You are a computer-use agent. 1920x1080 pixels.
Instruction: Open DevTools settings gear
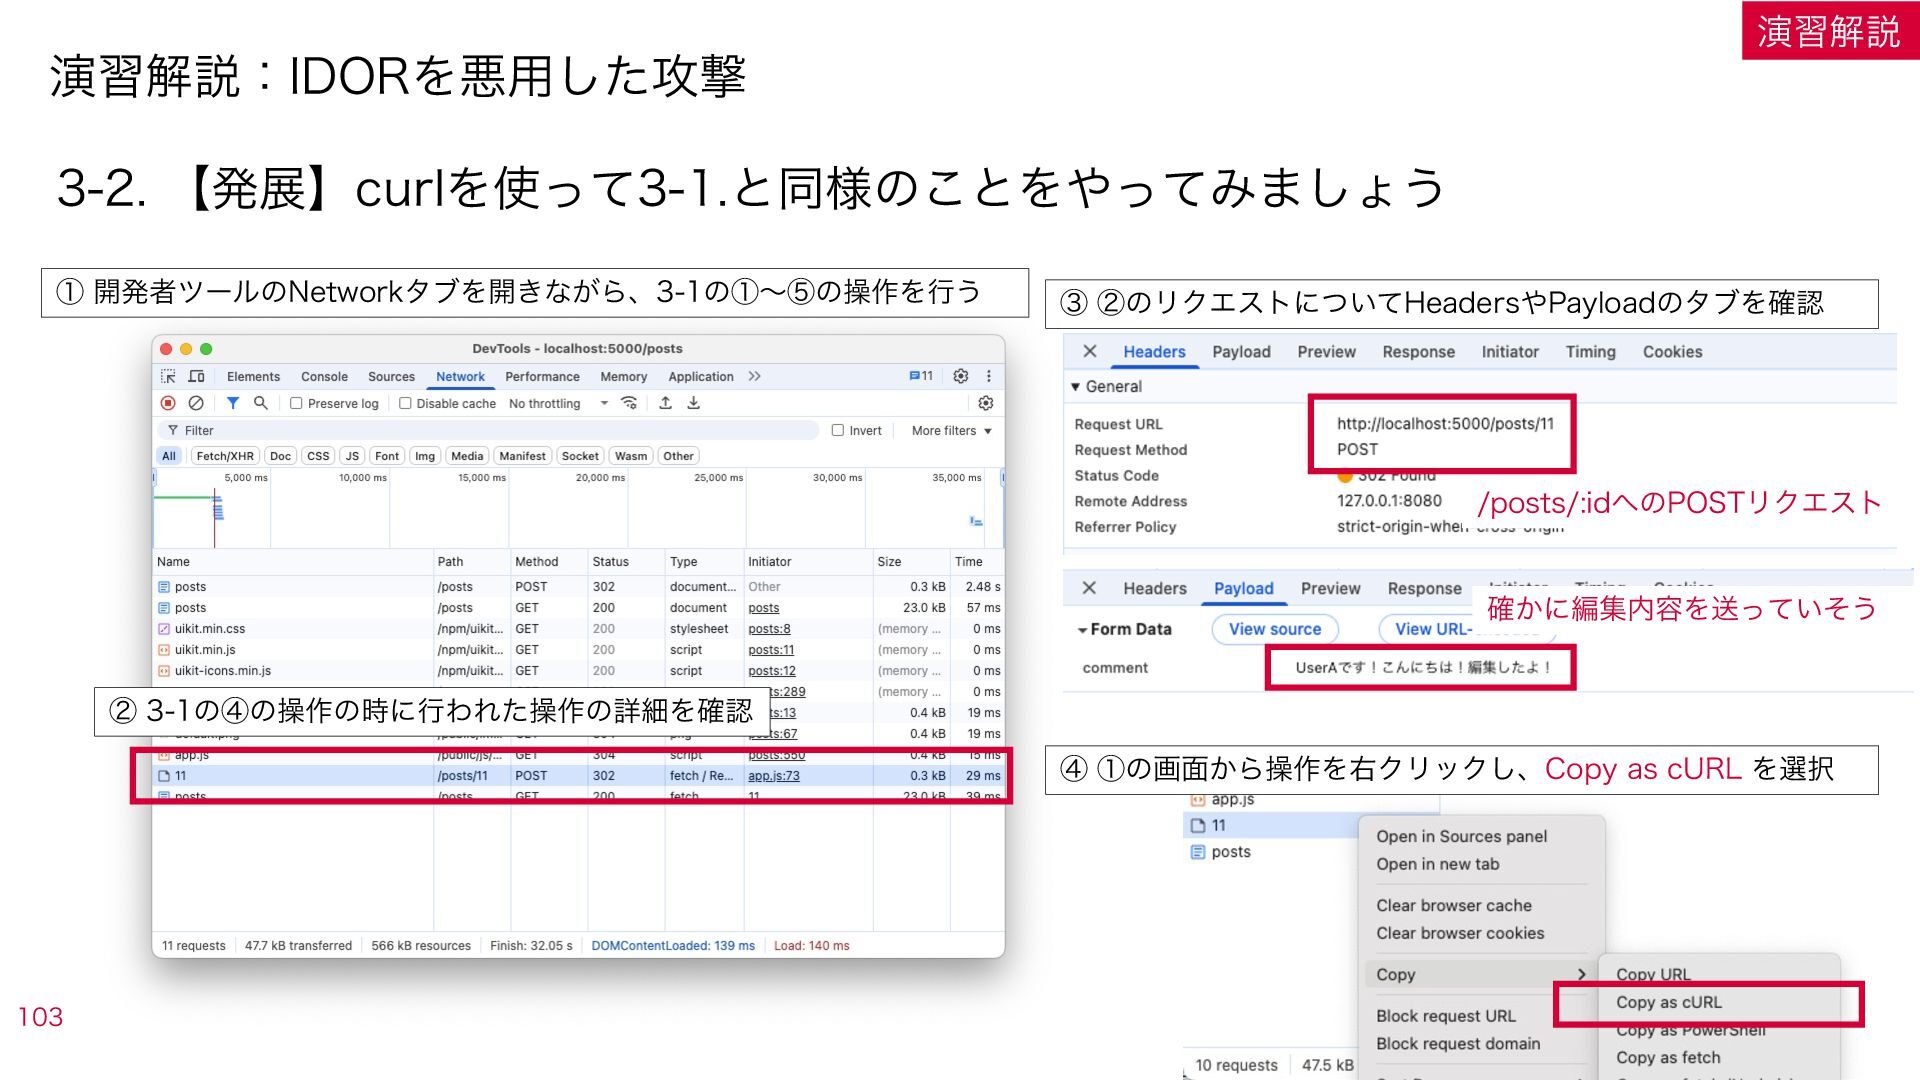click(960, 376)
